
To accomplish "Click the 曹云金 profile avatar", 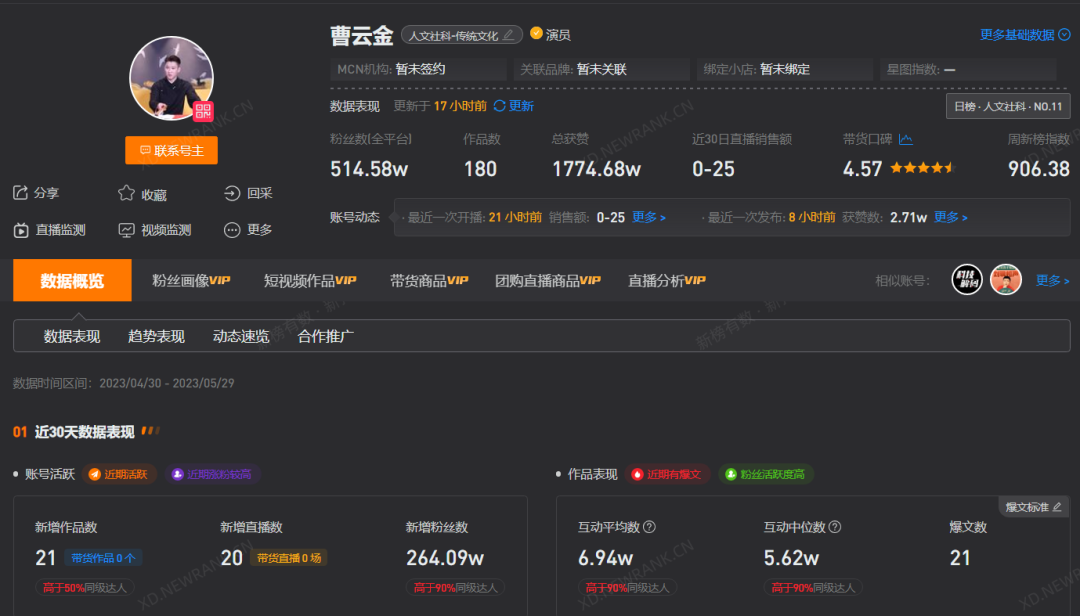I will pos(172,78).
